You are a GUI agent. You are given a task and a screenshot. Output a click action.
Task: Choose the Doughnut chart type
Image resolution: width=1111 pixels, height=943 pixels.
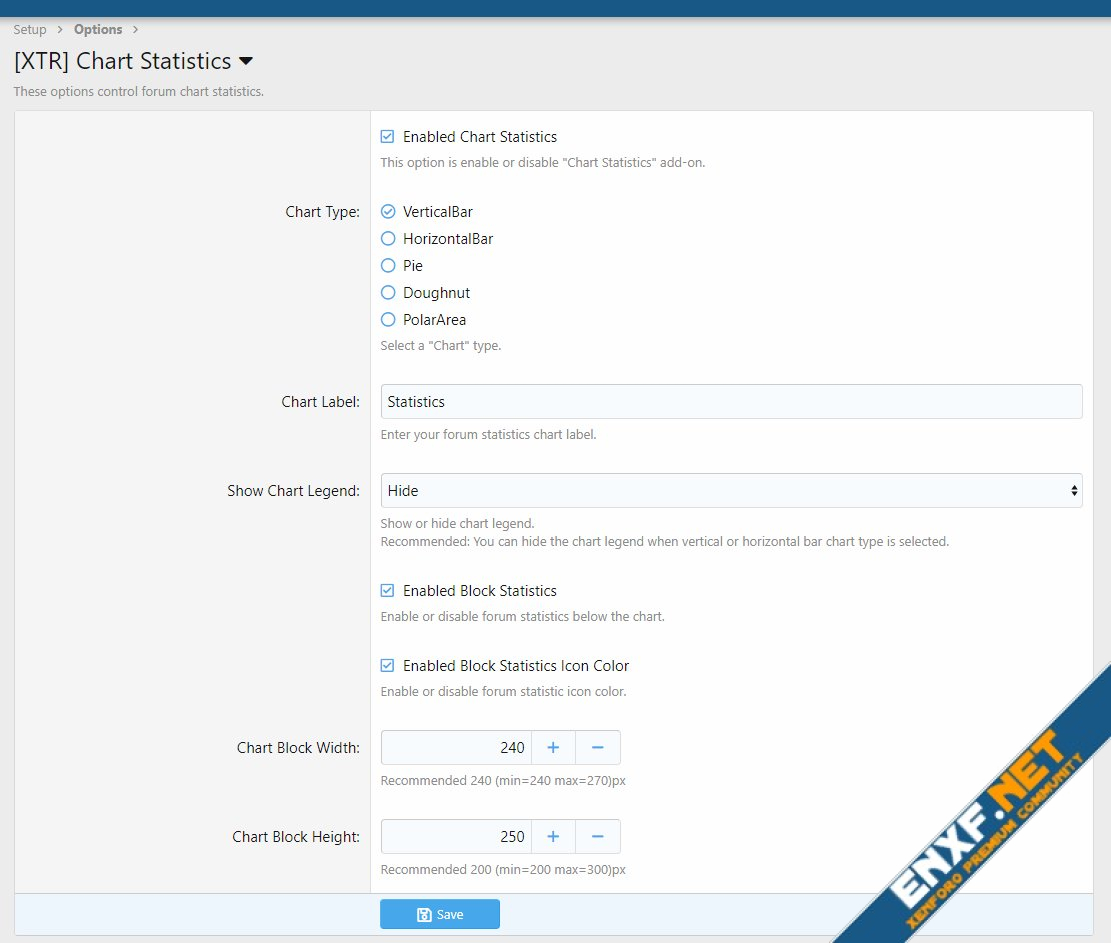388,293
